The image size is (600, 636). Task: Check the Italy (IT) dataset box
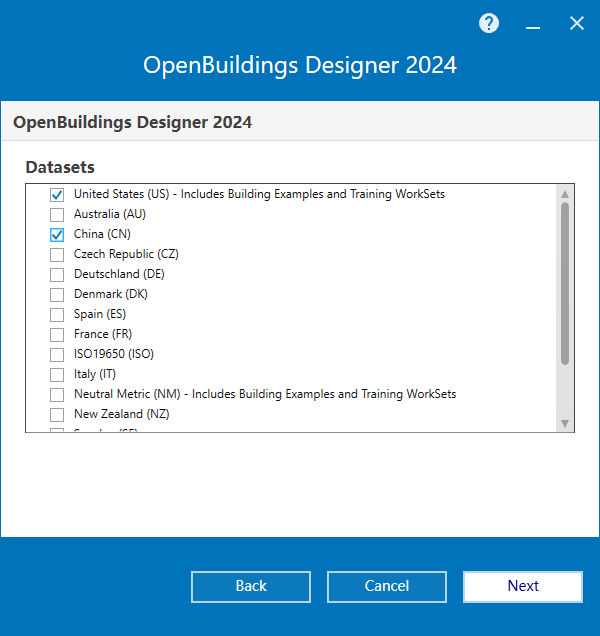(x=57, y=374)
